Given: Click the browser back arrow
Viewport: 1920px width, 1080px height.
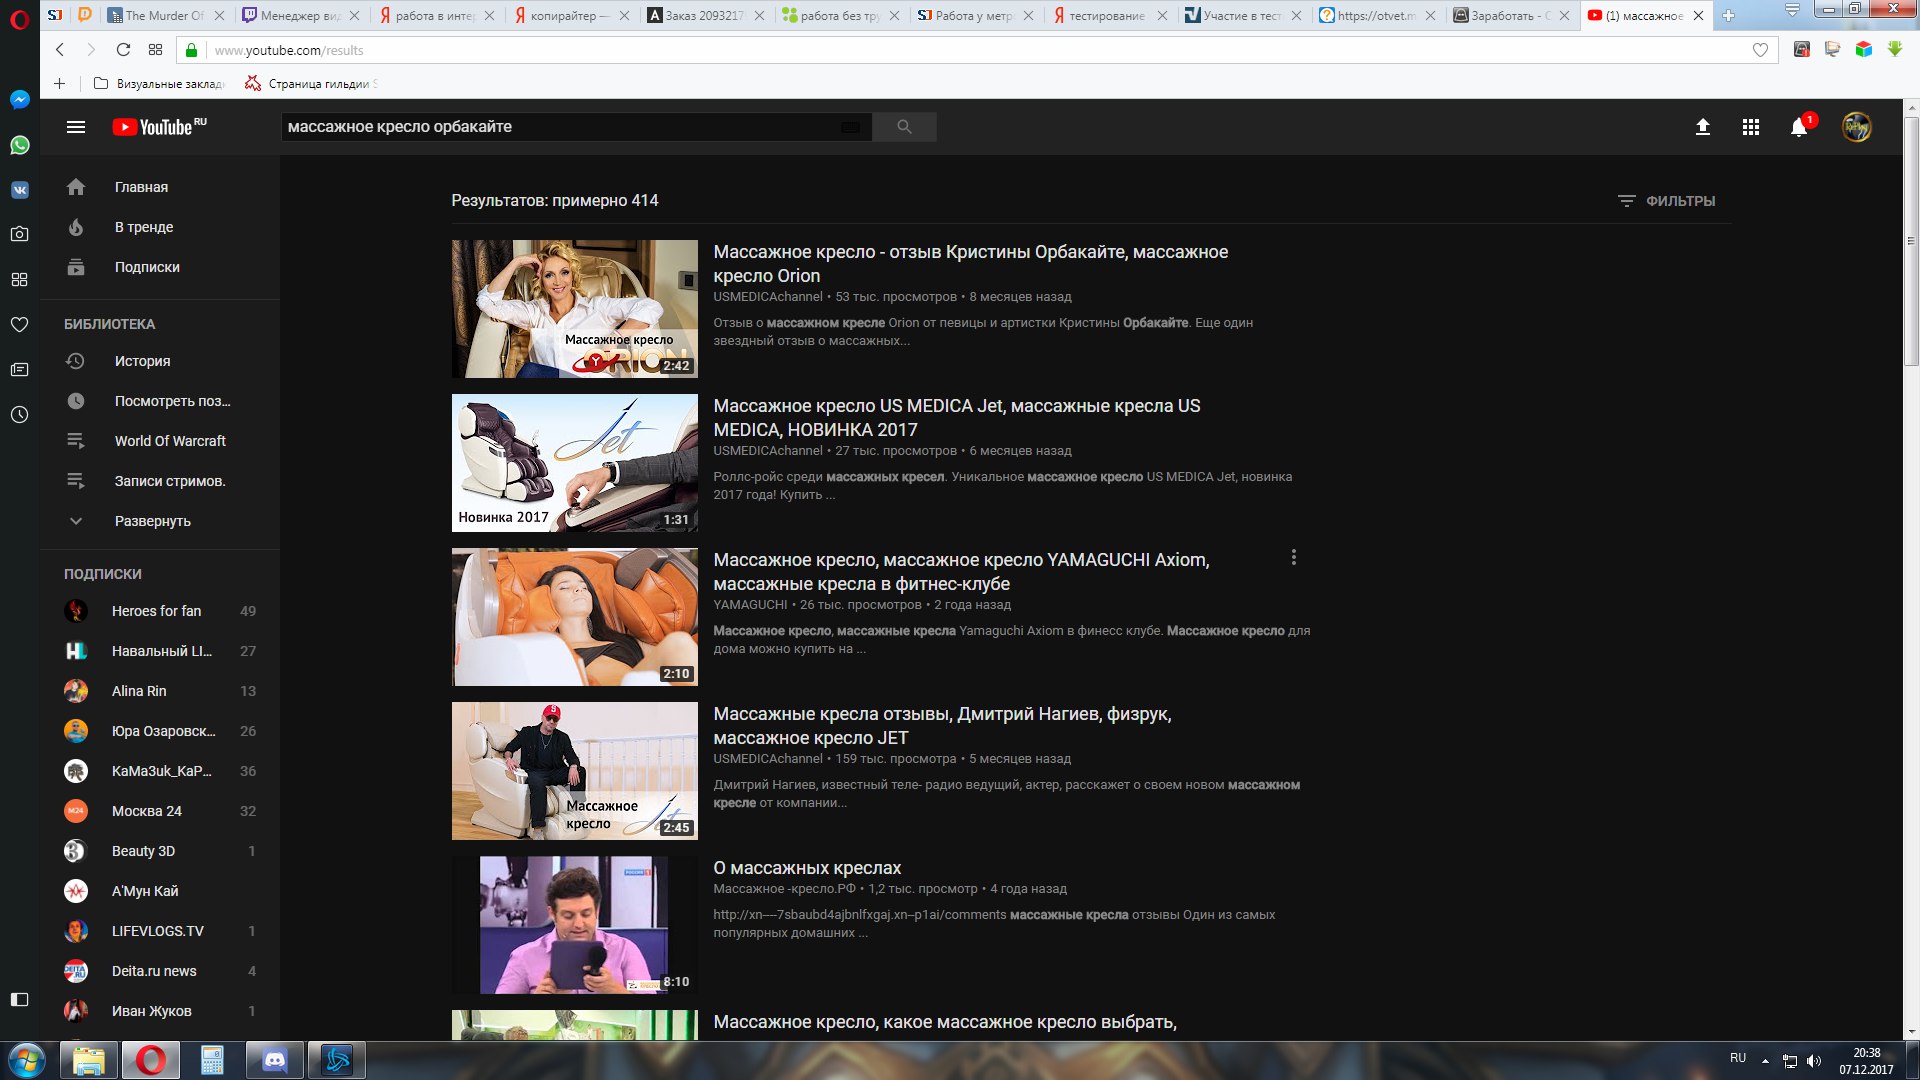Looking at the screenshot, I should [x=60, y=50].
